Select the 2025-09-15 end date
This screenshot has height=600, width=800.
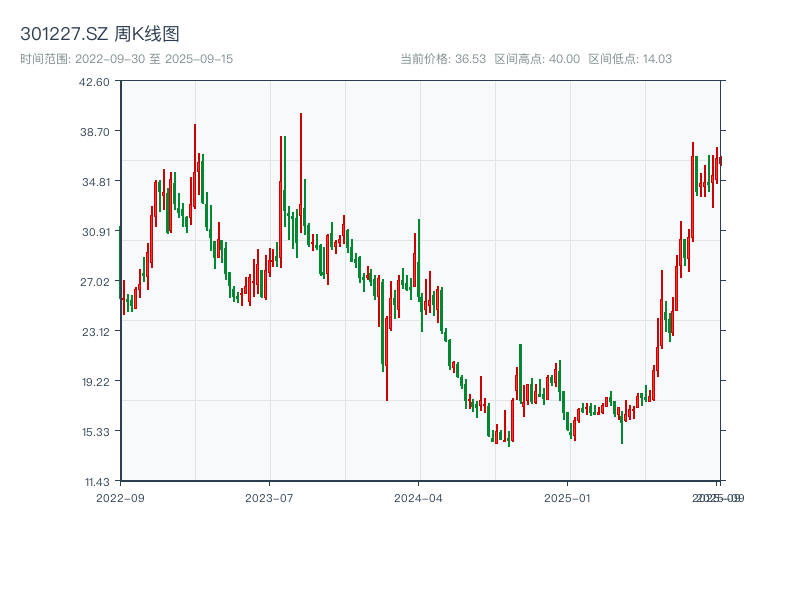(196, 58)
